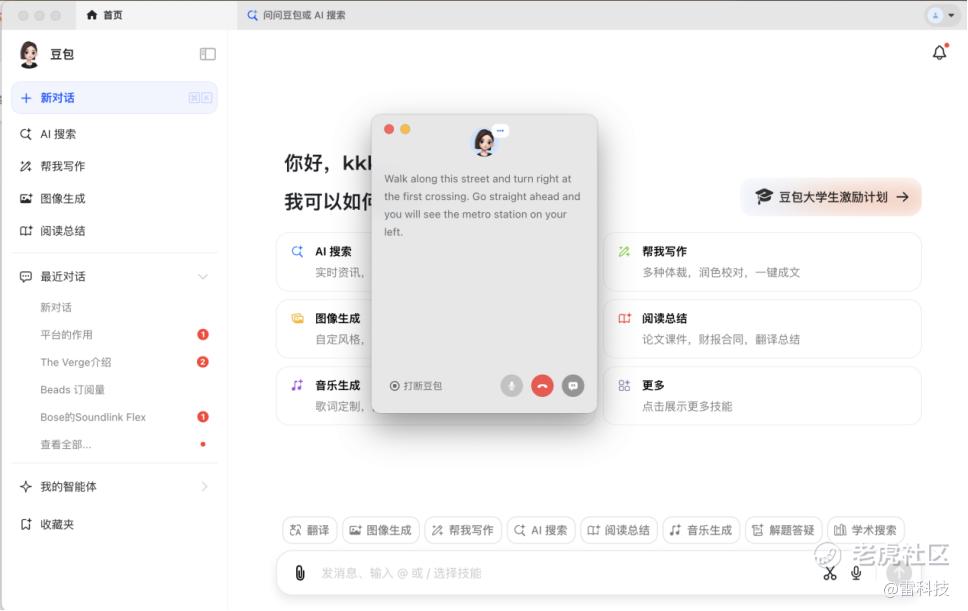Open Bose的Soundlink Flex conversation
Image resolution: width=968 pixels, height=611 pixels.
click(93, 417)
